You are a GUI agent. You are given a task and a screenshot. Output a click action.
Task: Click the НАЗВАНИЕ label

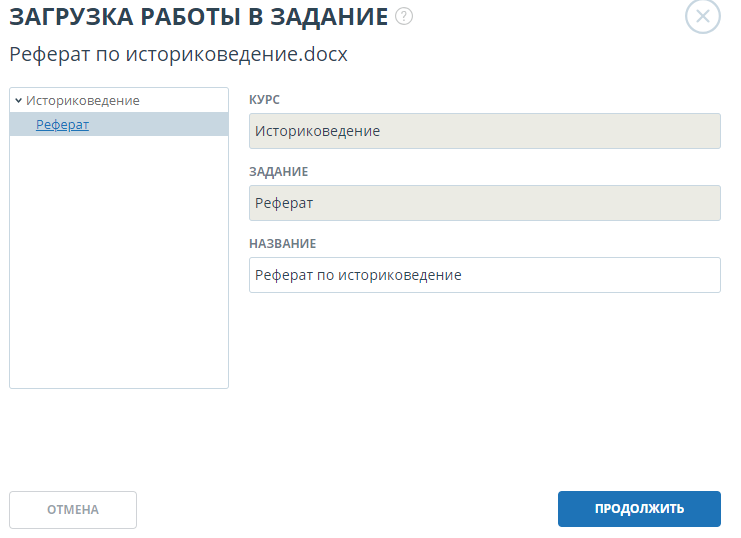point(282,244)
